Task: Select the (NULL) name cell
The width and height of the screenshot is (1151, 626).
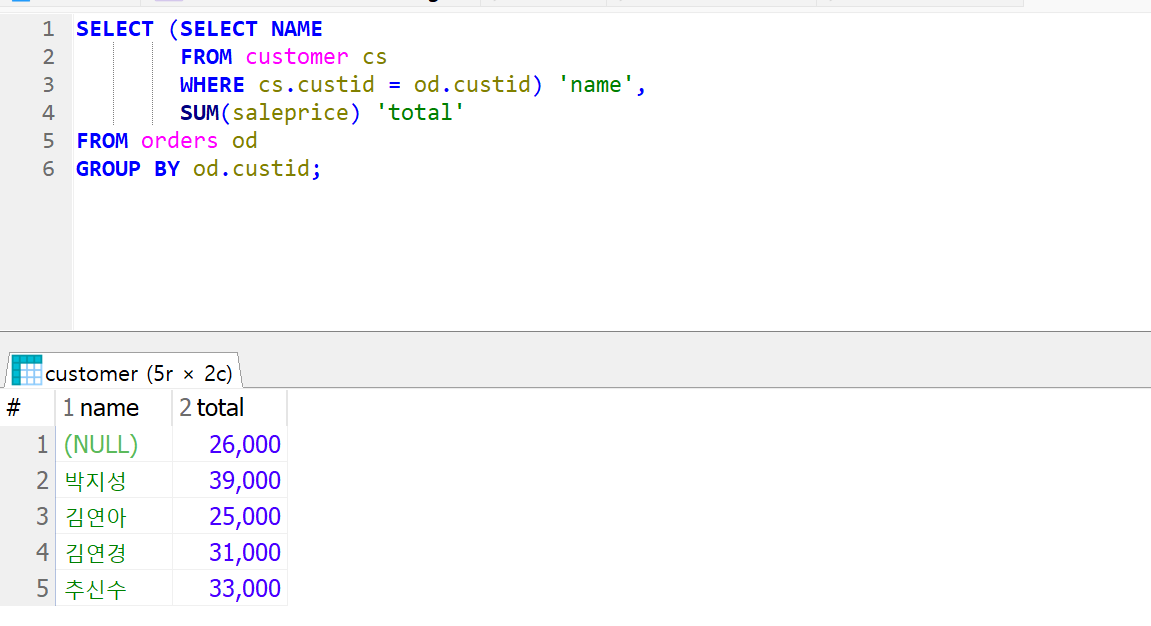Action: click(x=114, y=445)
